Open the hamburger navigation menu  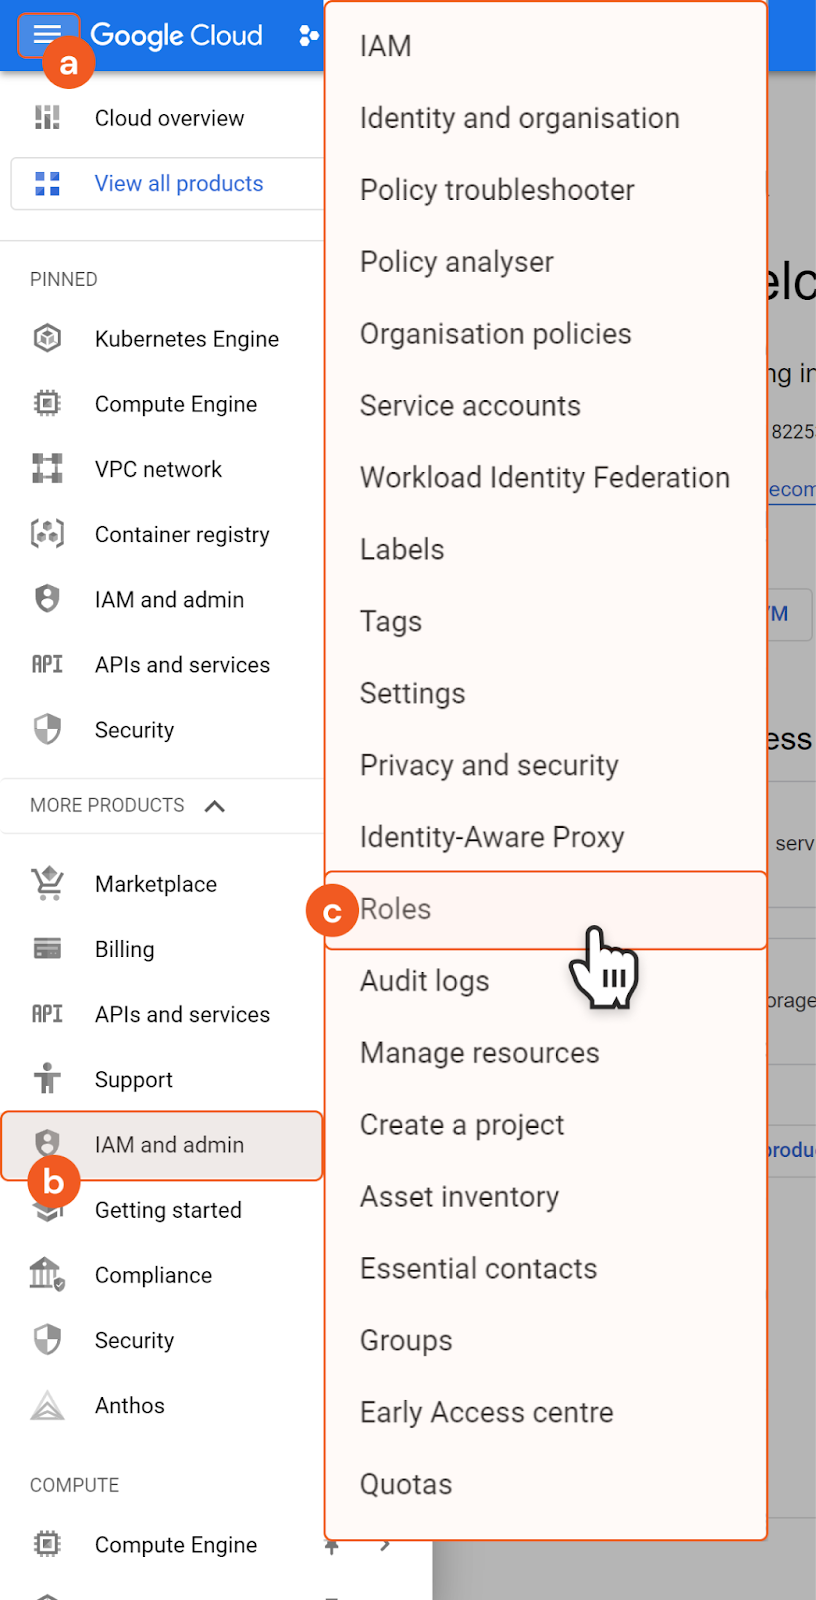(x=47, y=35)
